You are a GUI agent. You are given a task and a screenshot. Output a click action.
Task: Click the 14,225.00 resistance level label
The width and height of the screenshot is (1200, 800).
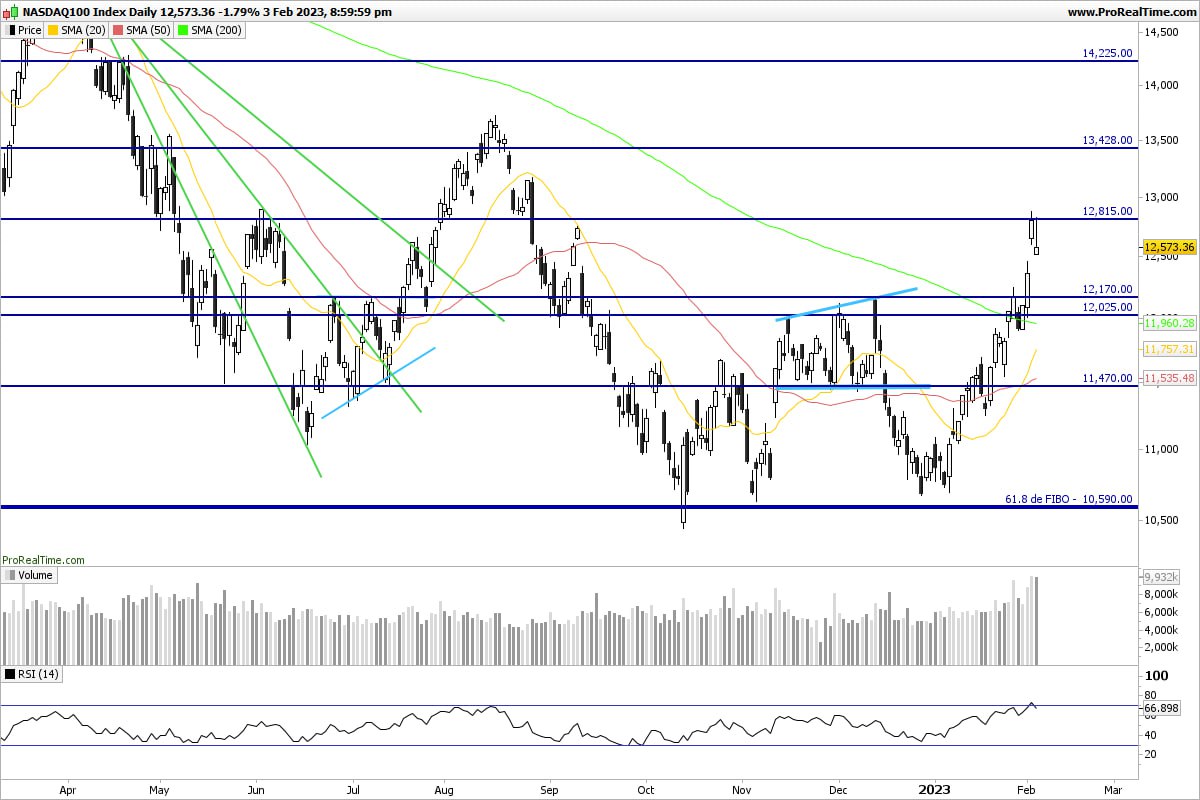(1108, 53)
